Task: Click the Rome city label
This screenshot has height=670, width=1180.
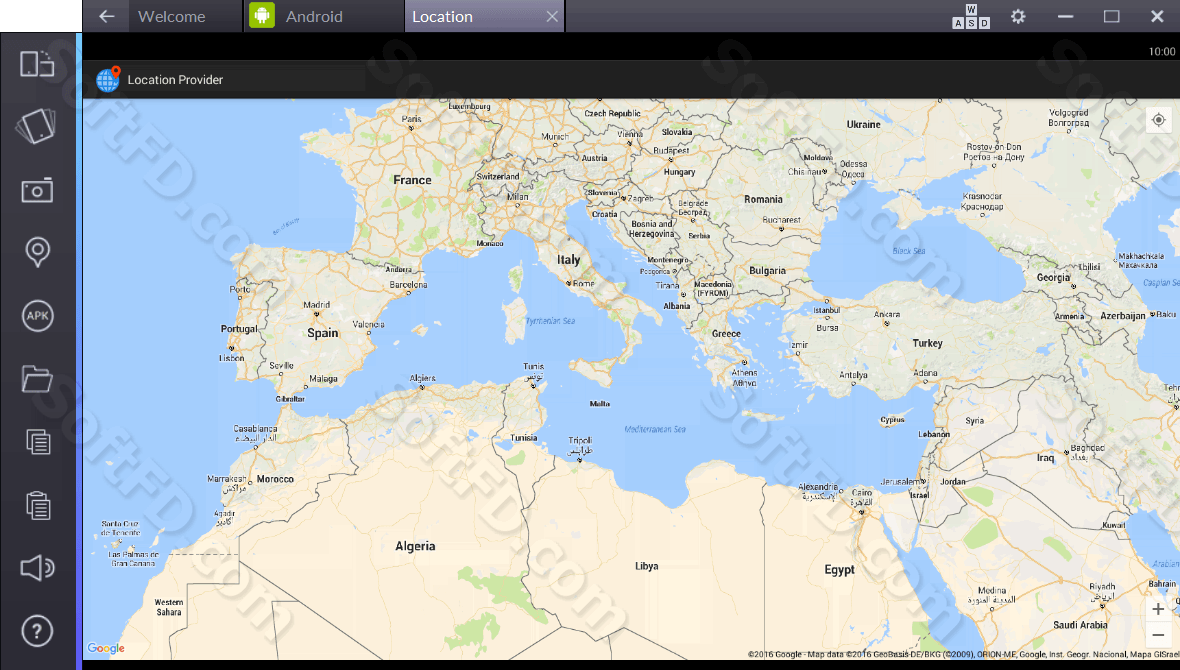Action: point(584,283)
